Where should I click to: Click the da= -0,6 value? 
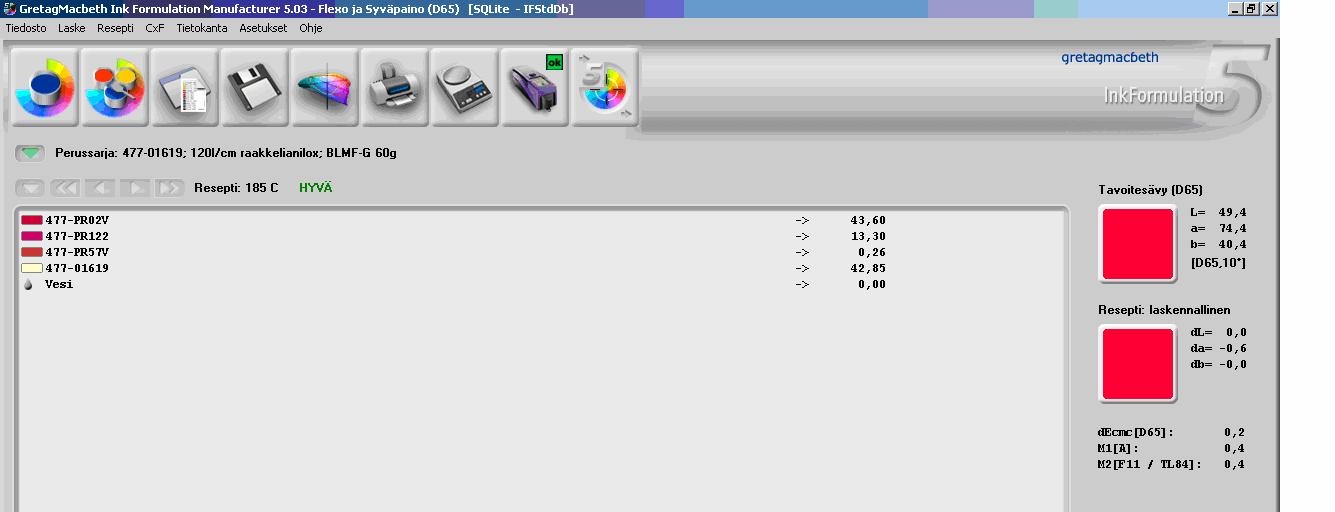pos(1218,348)
